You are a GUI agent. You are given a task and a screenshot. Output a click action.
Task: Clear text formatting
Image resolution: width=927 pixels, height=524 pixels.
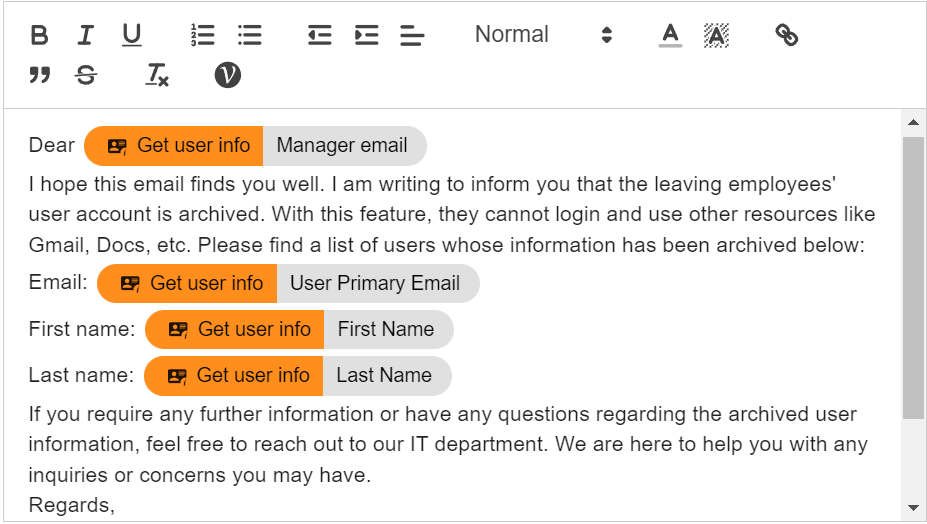(x=157, y=76)
